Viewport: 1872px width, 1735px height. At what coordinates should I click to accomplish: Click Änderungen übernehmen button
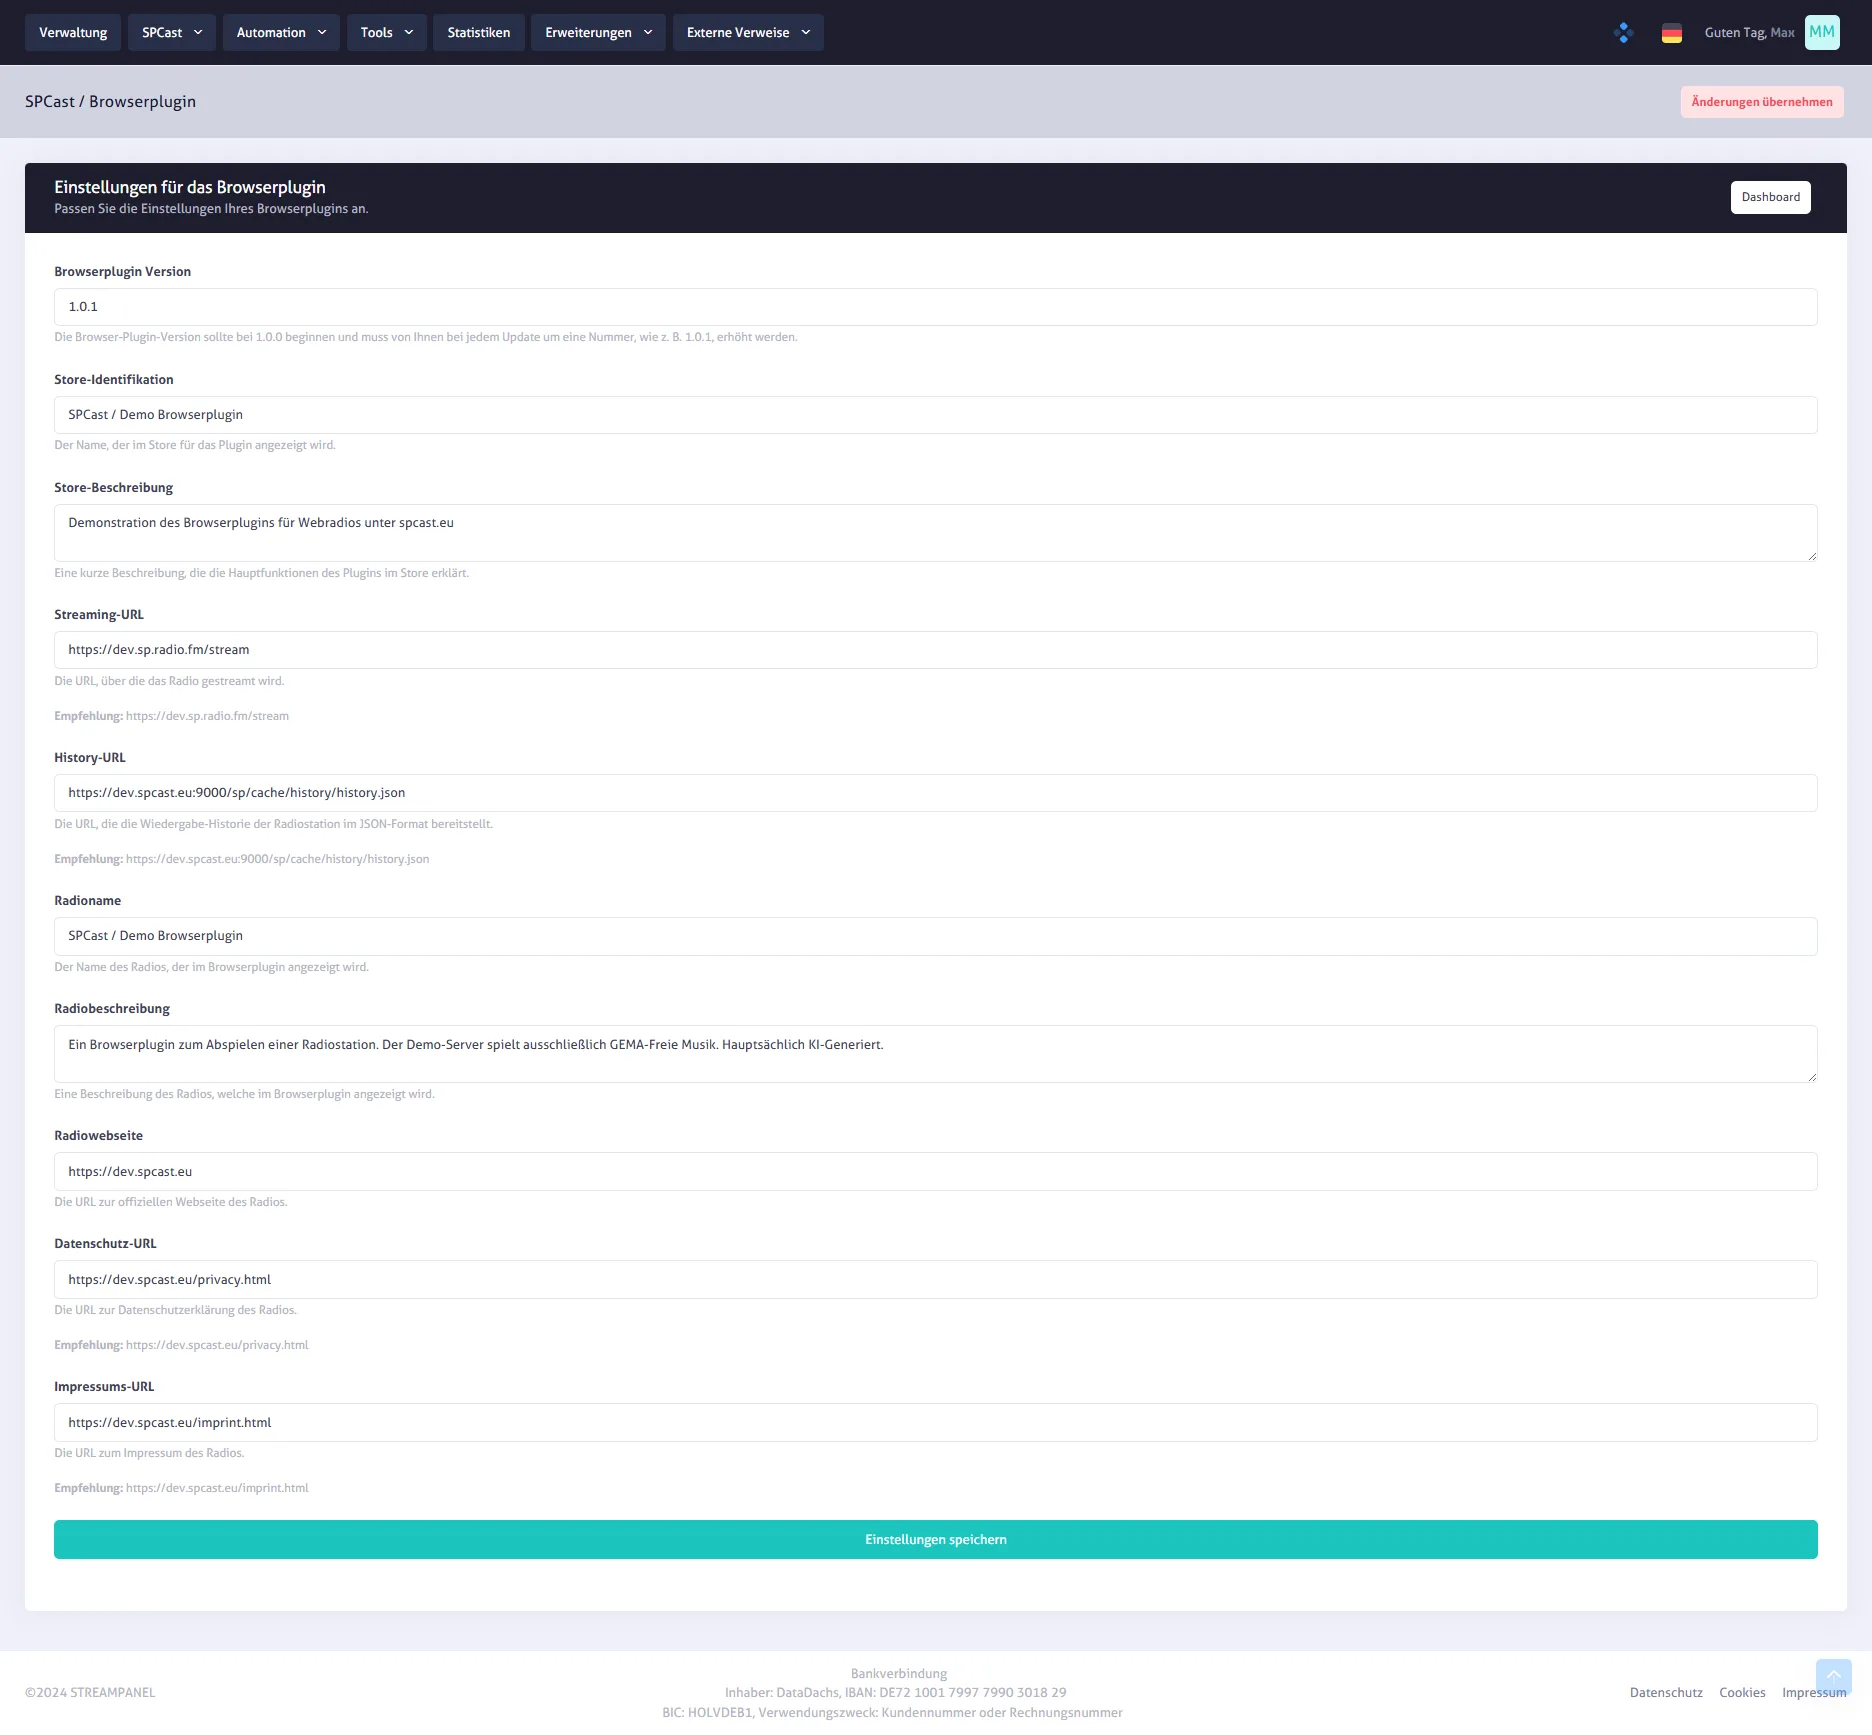pyautogui.click(x=1762, y=102)
